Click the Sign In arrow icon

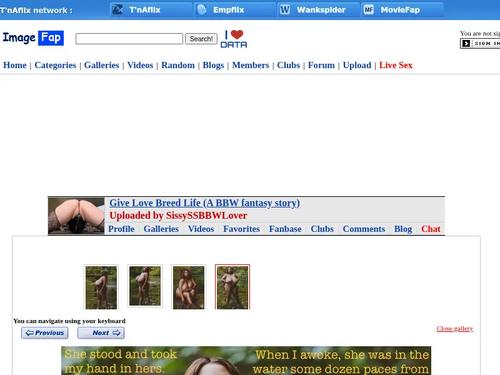466,43
